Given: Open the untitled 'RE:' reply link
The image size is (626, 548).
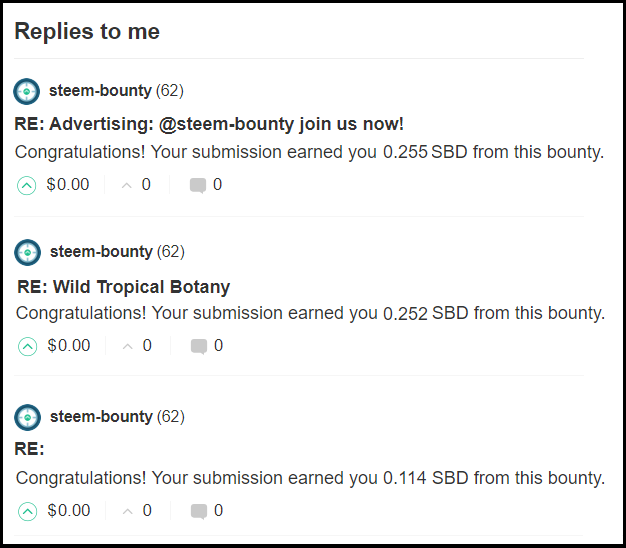Looking at the screenshot, I should coord(30,449).
